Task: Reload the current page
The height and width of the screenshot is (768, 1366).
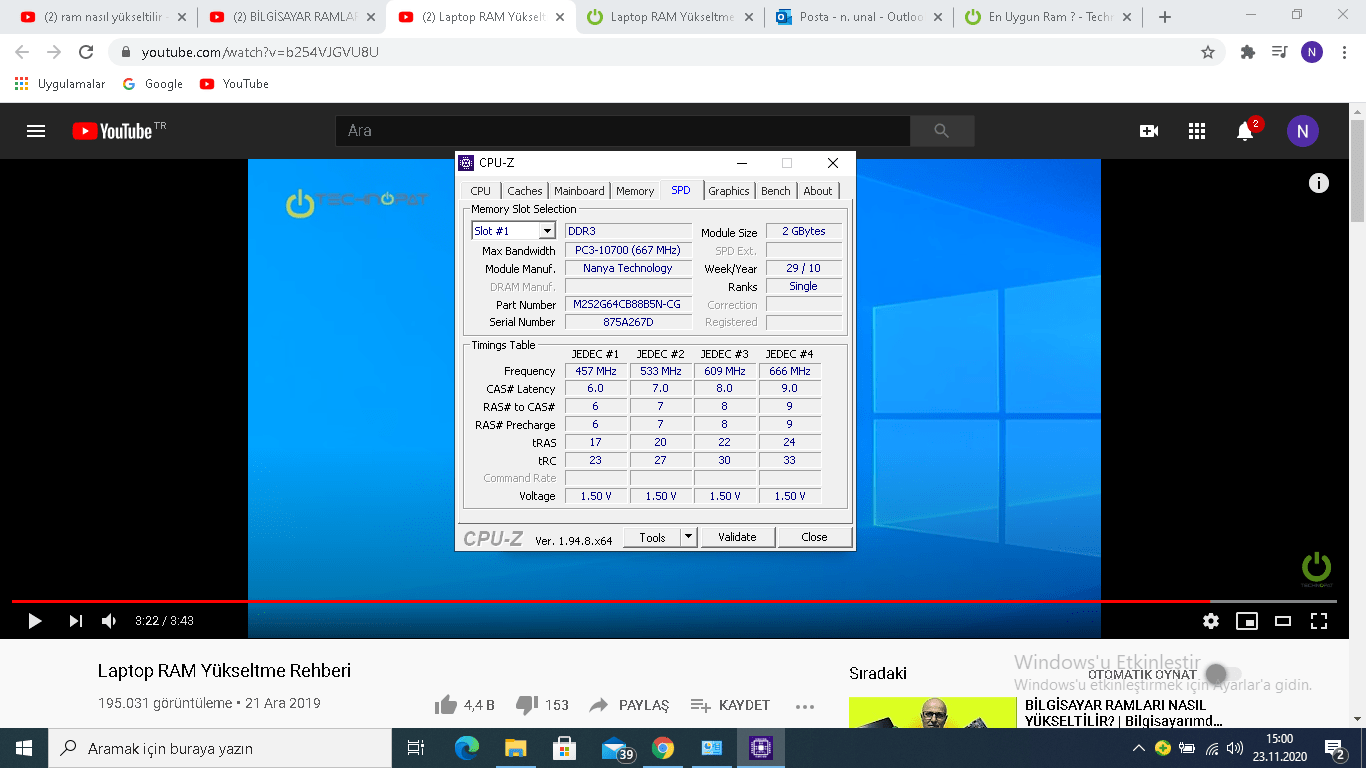Action: tap(86, 52)
